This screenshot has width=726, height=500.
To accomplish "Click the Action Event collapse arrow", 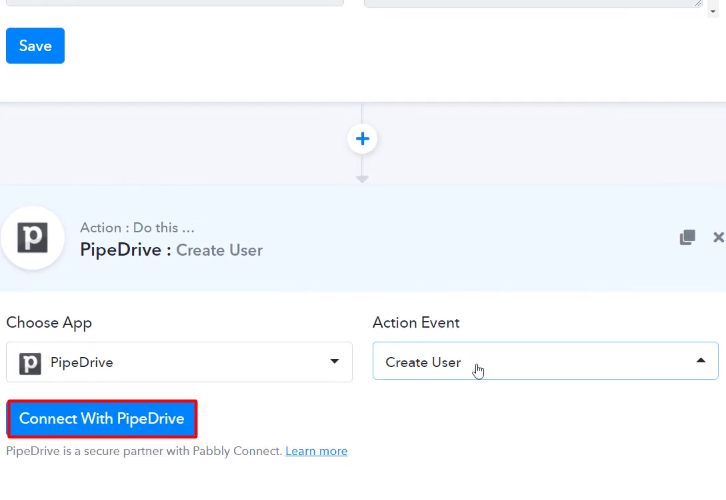I will coord(701,360).
